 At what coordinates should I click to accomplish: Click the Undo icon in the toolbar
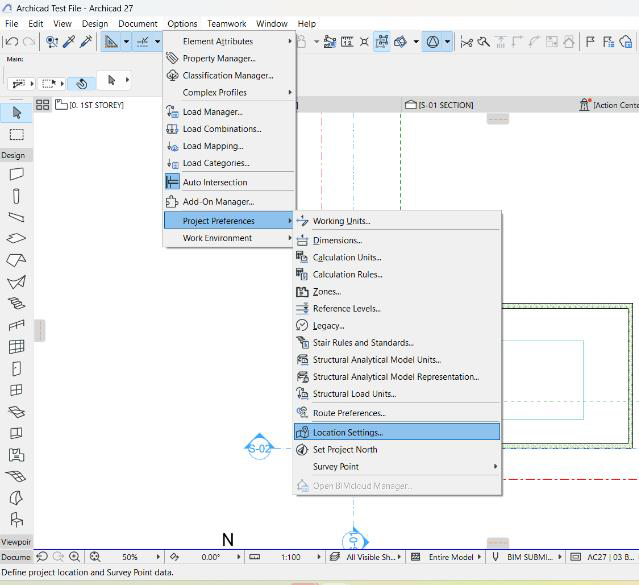[11, 42]
